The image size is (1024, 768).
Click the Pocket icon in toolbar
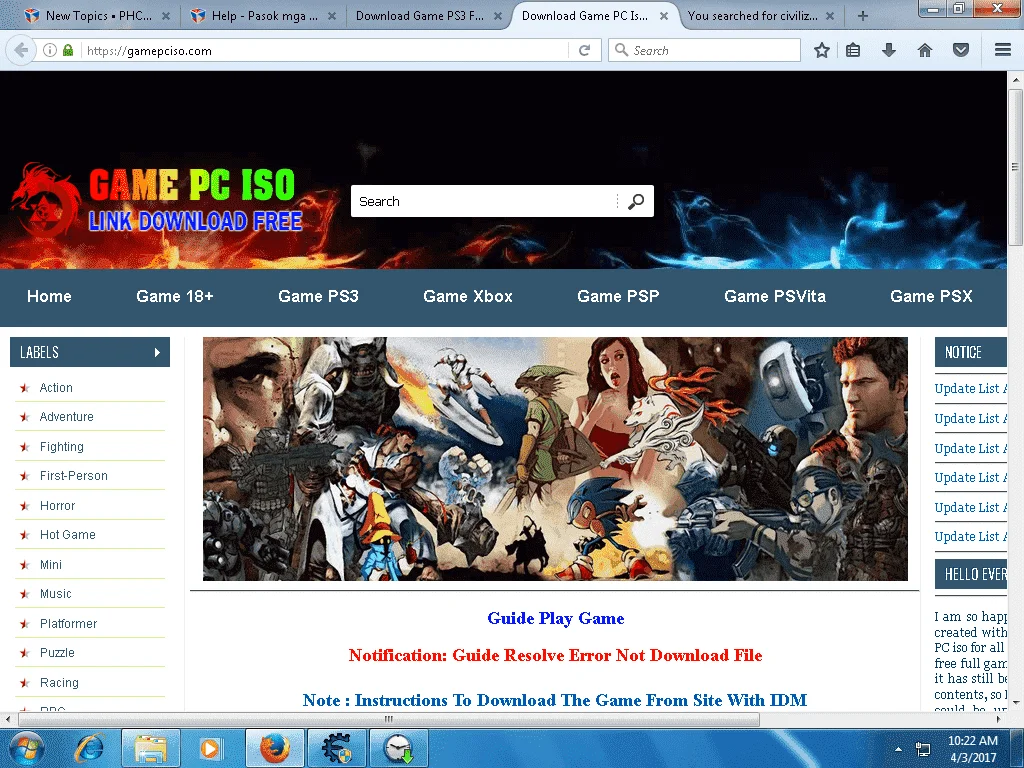pos(961,50)
